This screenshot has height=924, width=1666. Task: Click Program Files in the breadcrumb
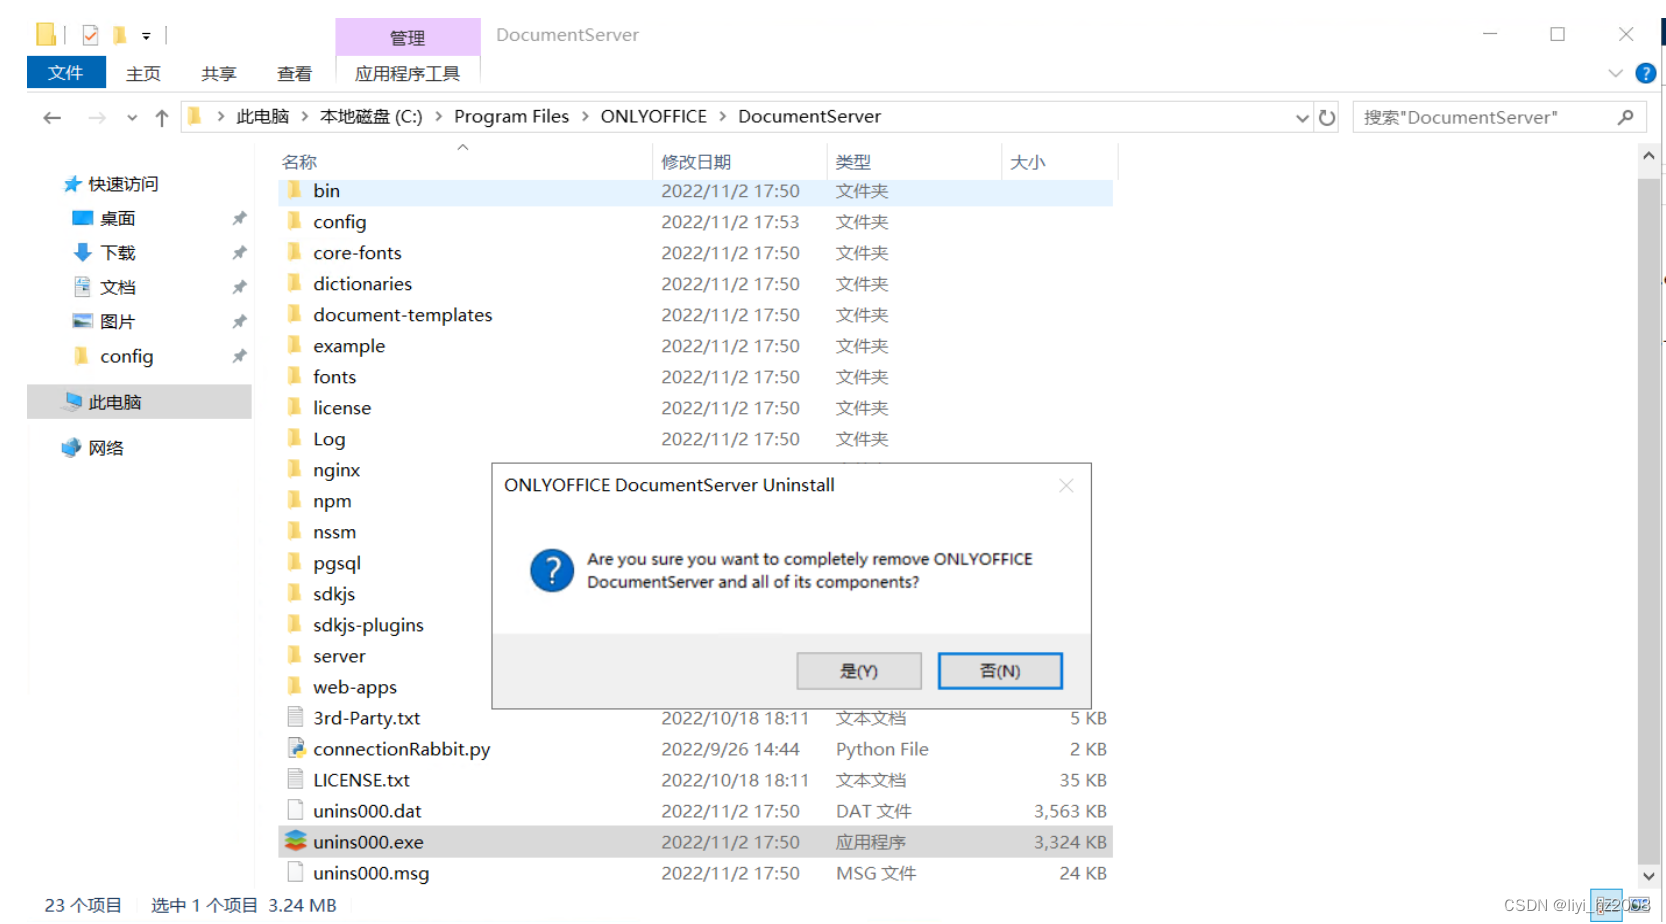point(511,117)
